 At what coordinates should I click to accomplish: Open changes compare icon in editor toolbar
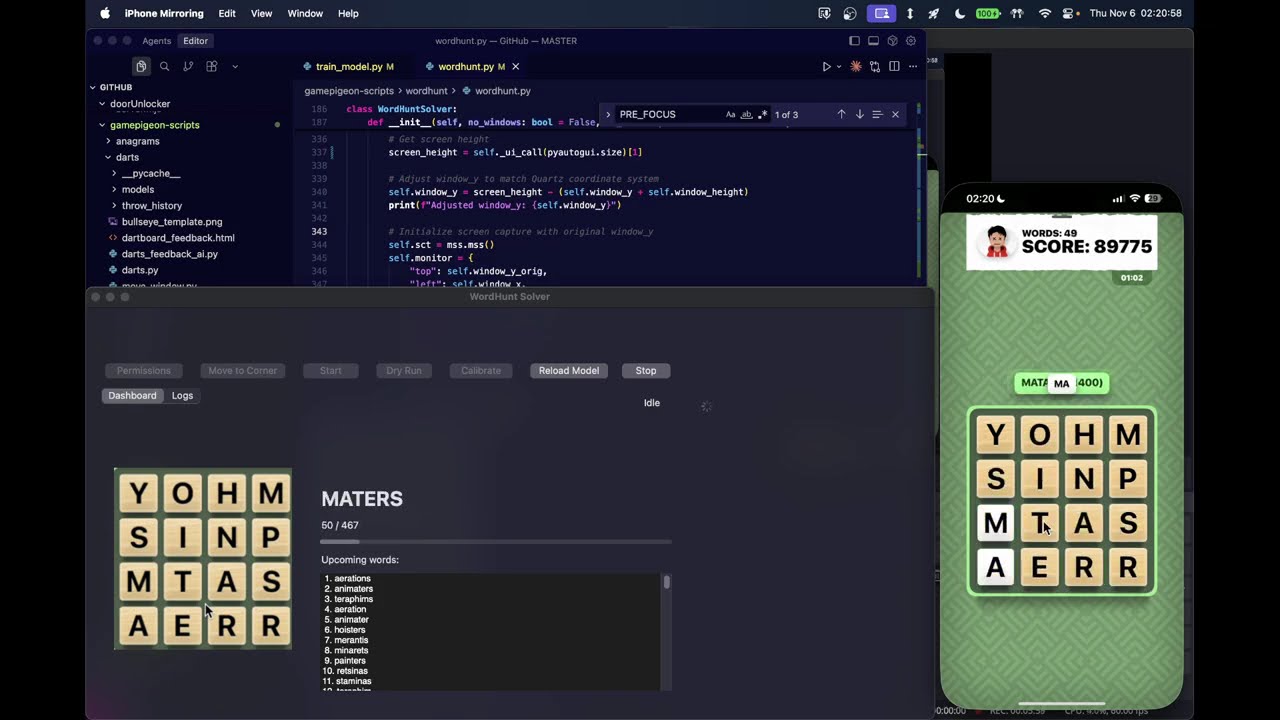coord(875,66)
